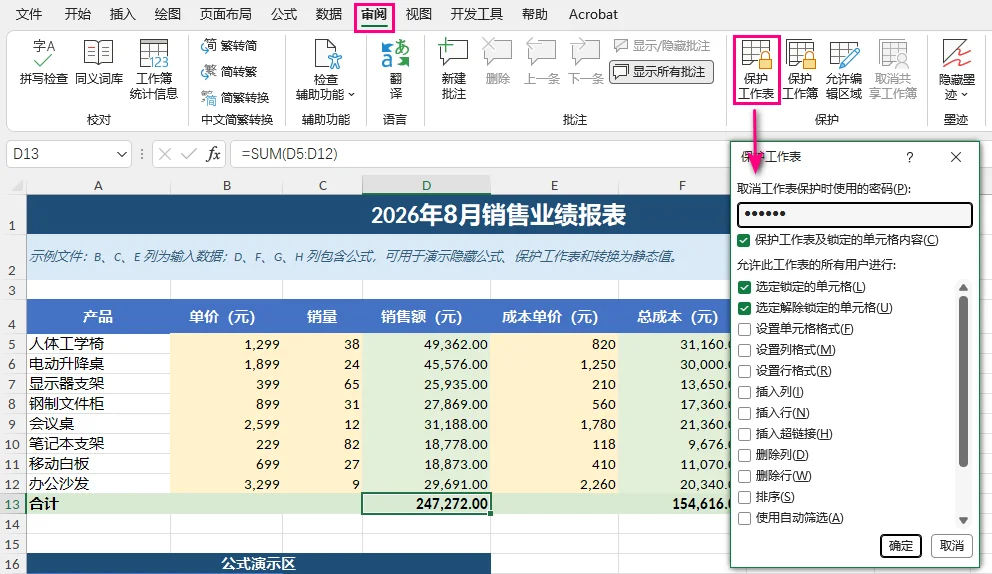Click the formula bar containing =SUM(D5:D12)
Screen dimensions: 992x574
[478, 154]
